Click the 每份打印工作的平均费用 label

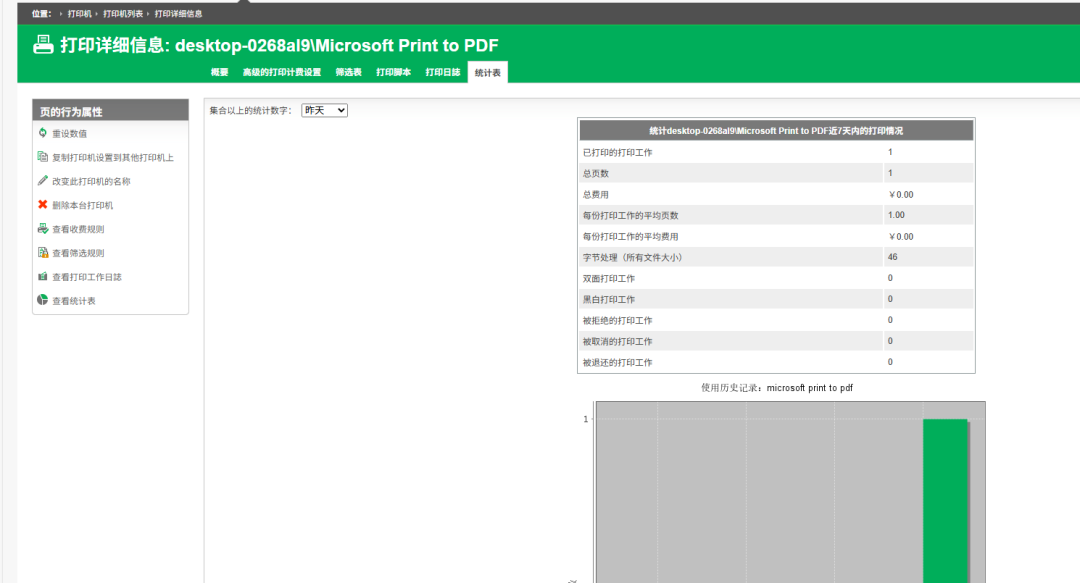631,236
